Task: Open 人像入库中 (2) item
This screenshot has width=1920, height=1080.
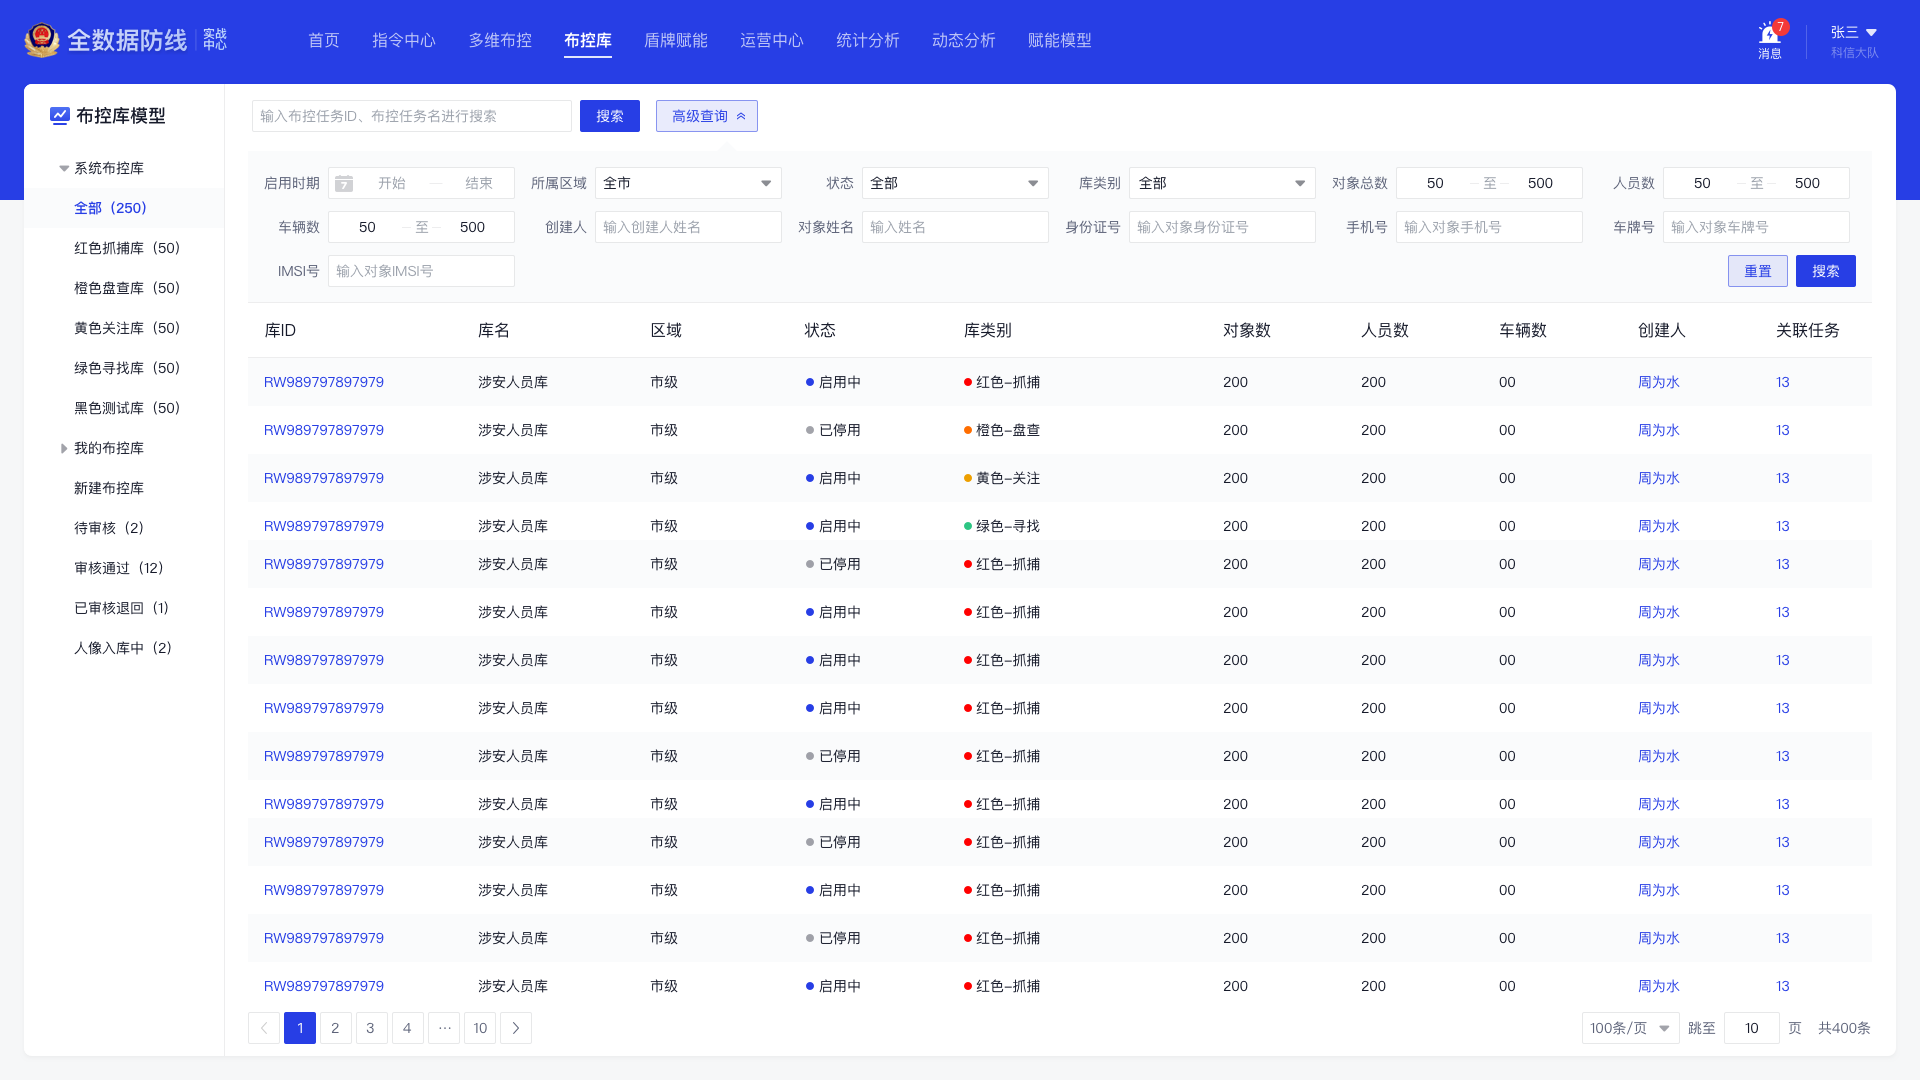Action: point(124,648)
